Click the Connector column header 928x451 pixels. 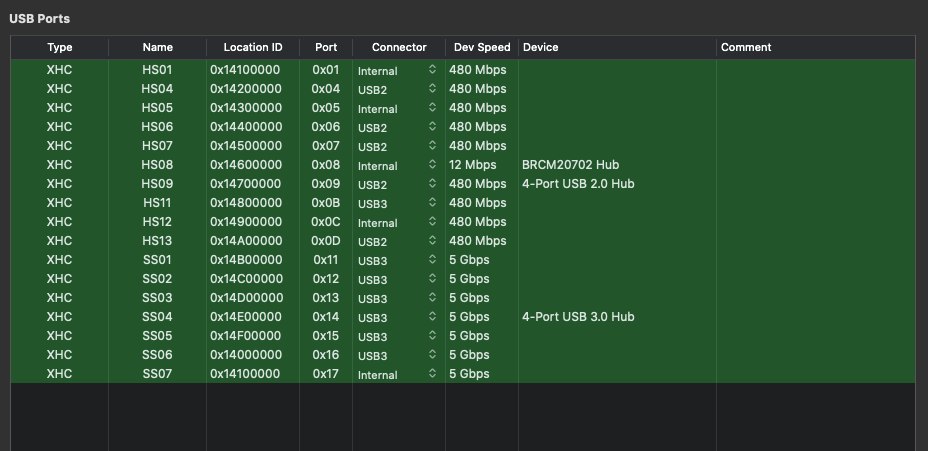click(x=399, y=47)
